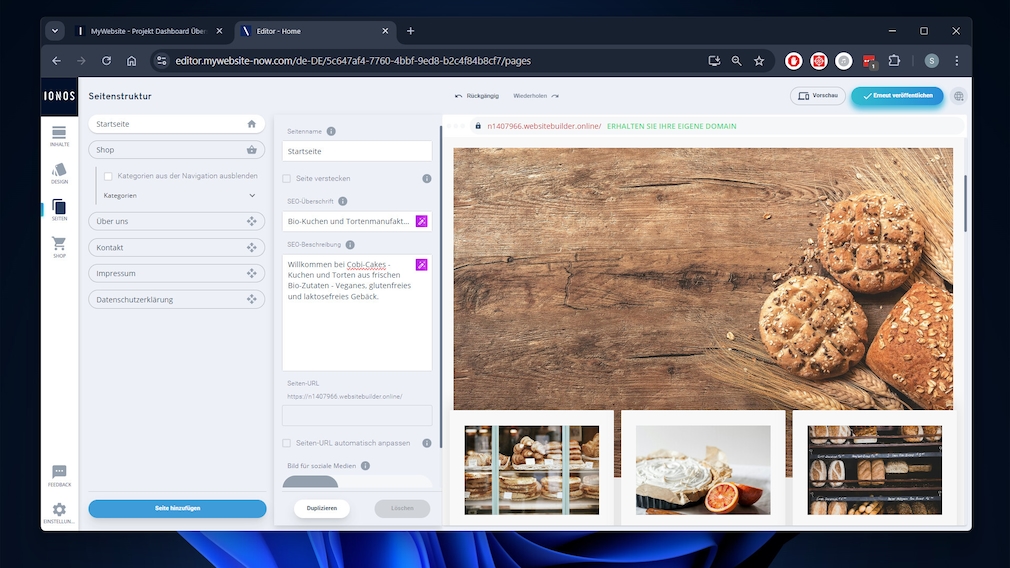Click into the Seitenname input field
1010x568 pixels.
coord(357,151)
